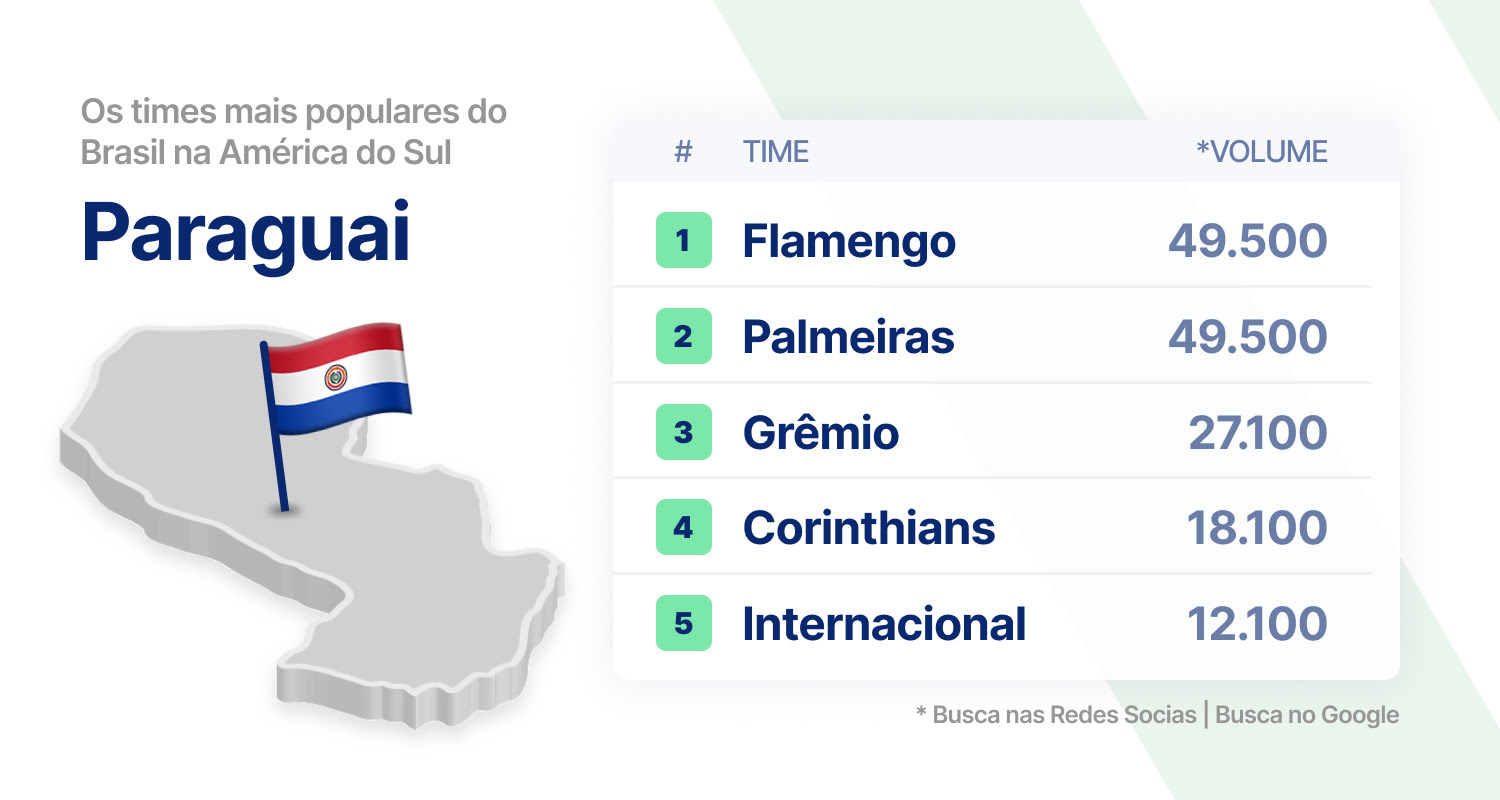This screenshot has height=800, width=1500.
Task: Select the green rank 4 badge
Action: (x=684, y=527)
